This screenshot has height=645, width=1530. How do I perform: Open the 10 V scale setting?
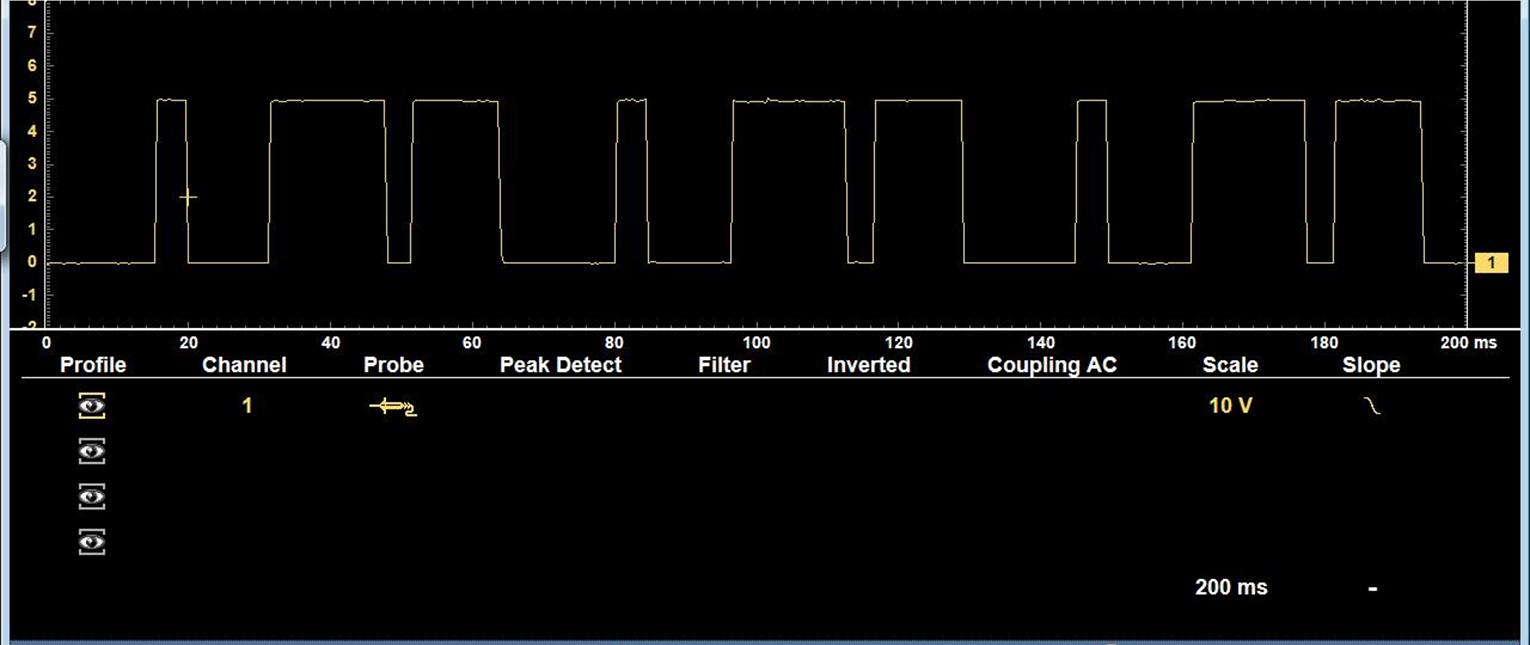coord(1230,406)
